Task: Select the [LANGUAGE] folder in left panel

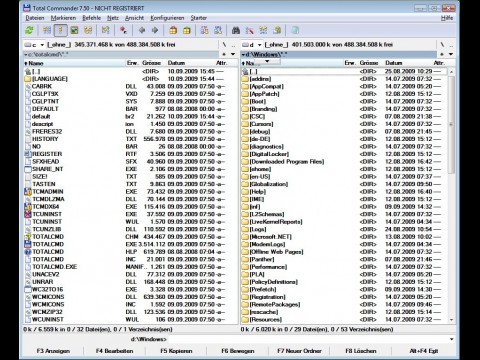Action: coord(131,79)
